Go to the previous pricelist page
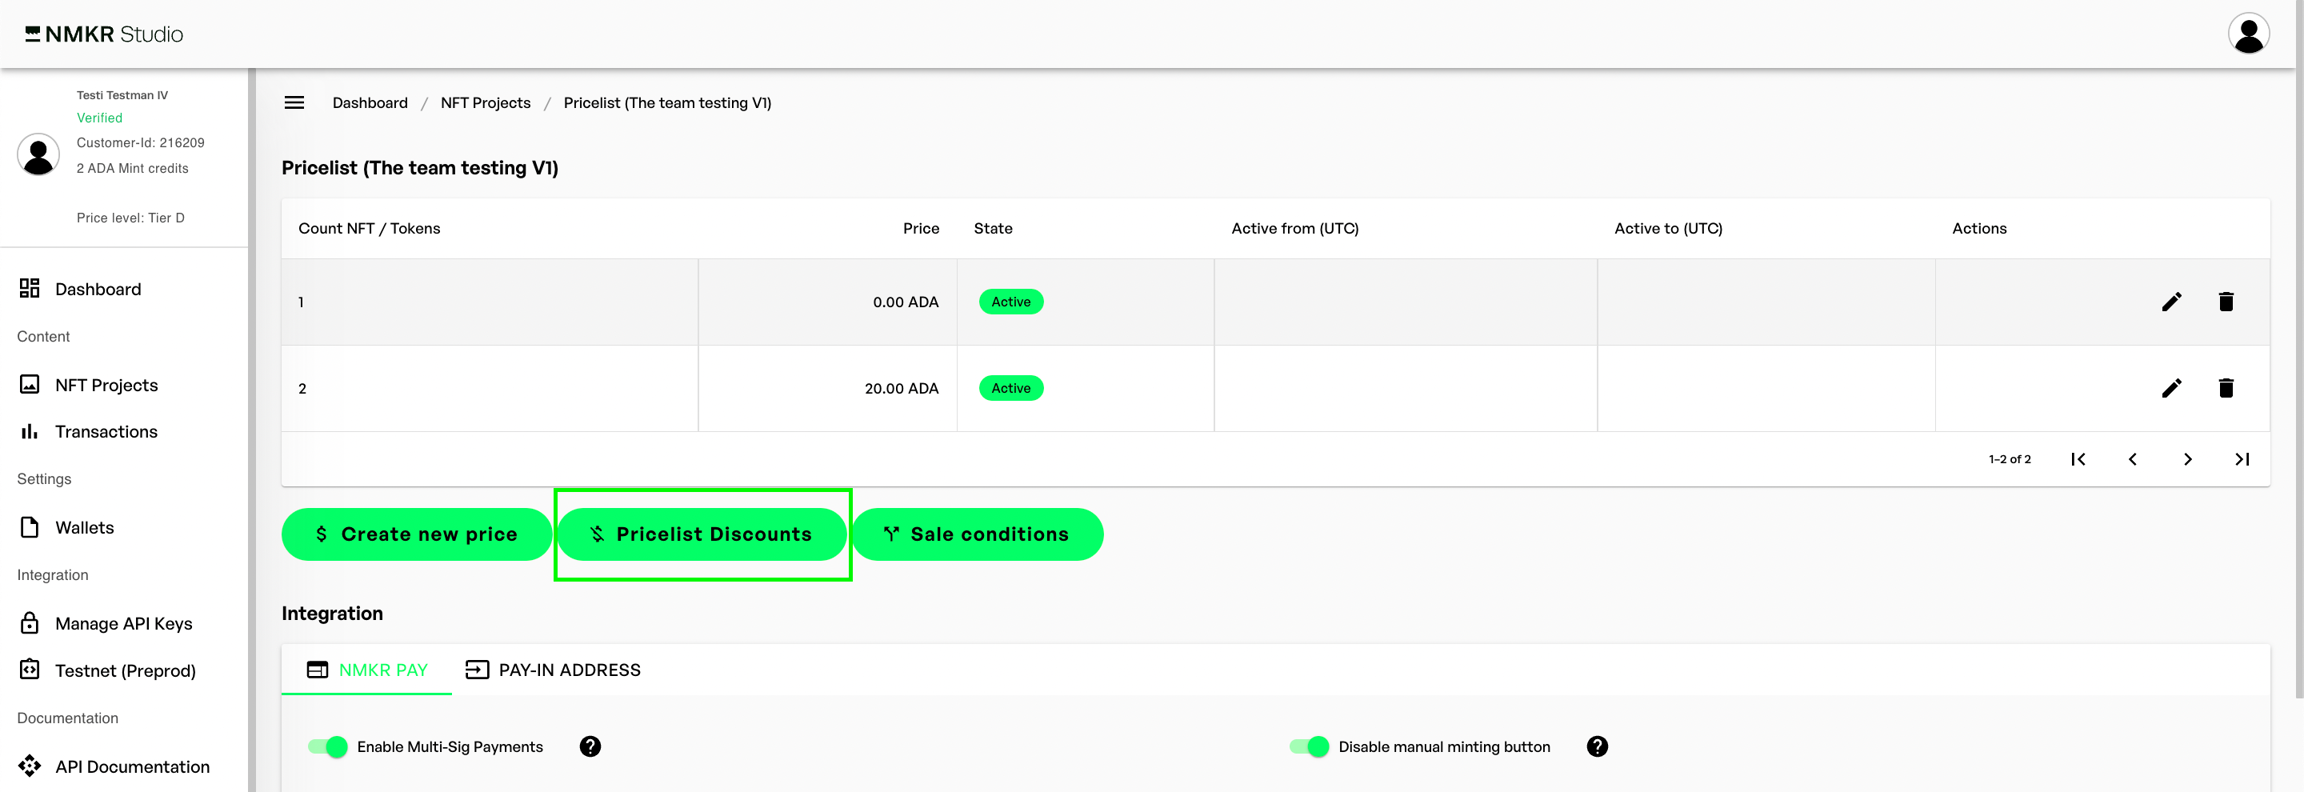Image resolution: width=2304 pixels, height=792 pixels. 2133,460
